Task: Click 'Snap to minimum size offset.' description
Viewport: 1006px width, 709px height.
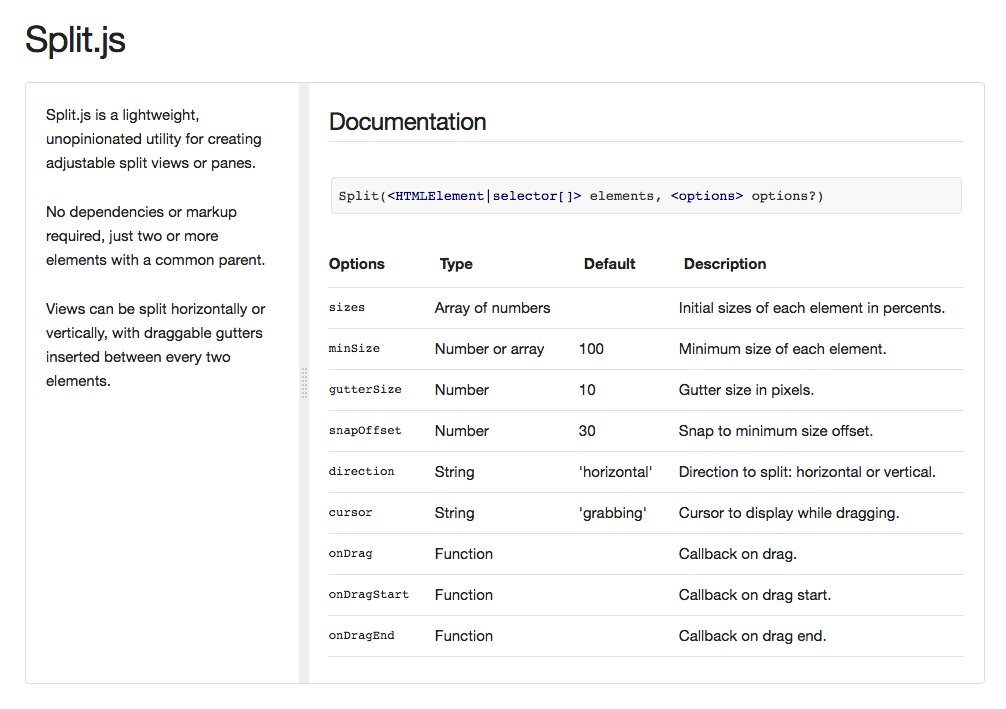Action: [x=776, y=431]
